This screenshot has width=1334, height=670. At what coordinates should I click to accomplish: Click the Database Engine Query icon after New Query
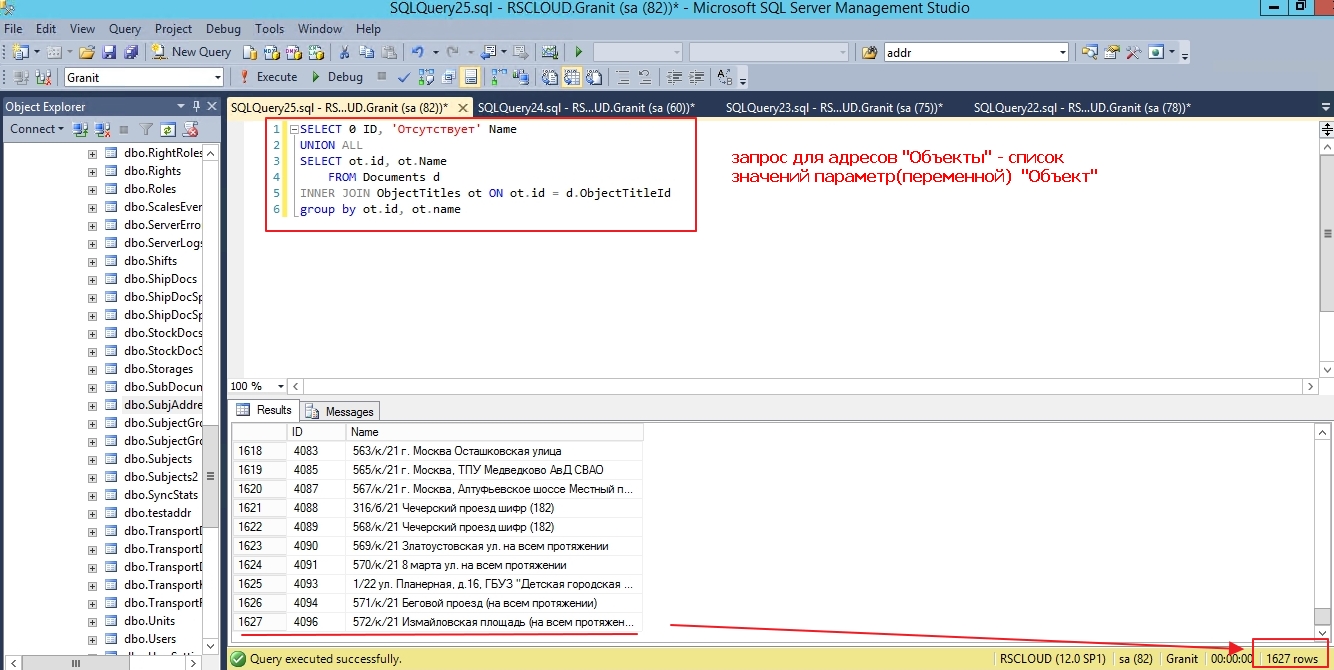249,52
